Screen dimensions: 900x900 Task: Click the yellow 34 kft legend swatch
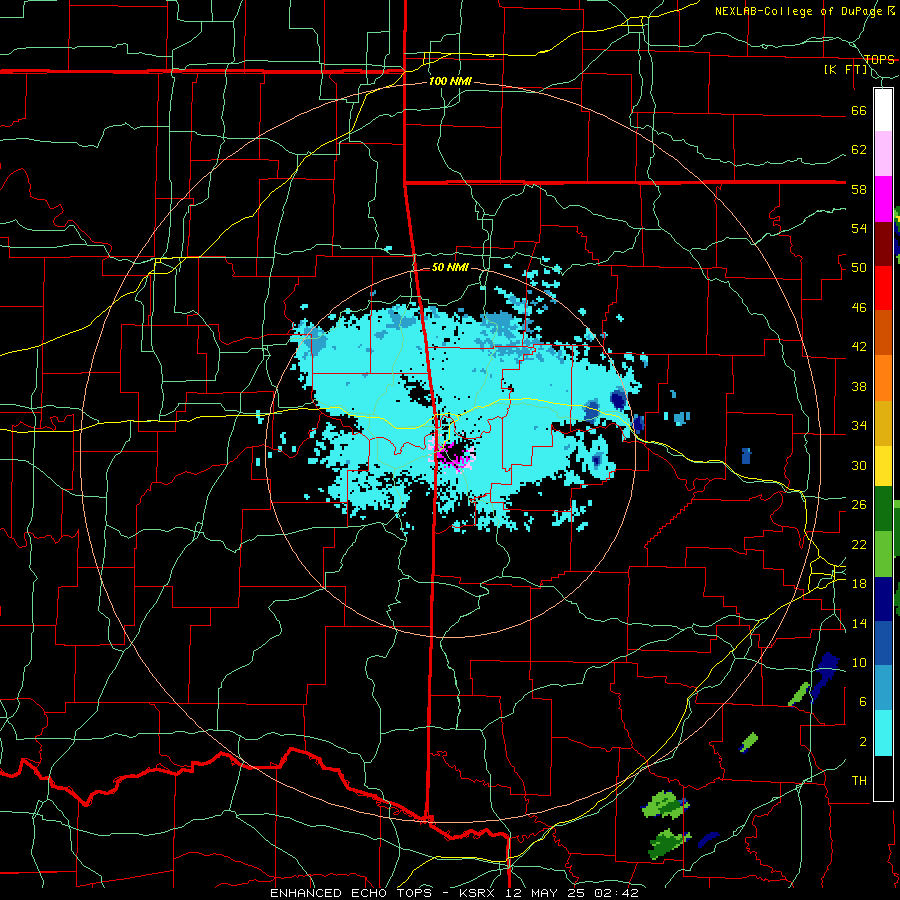pyautogui.click(x=883, y=466)
